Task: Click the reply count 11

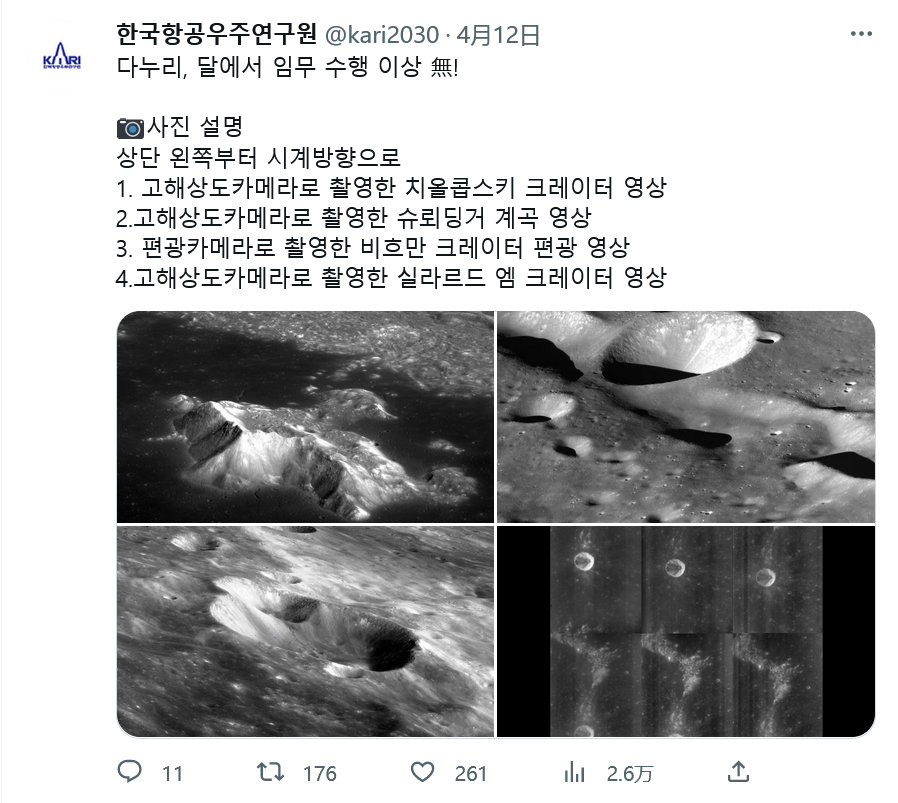Action: pos(172,774)
